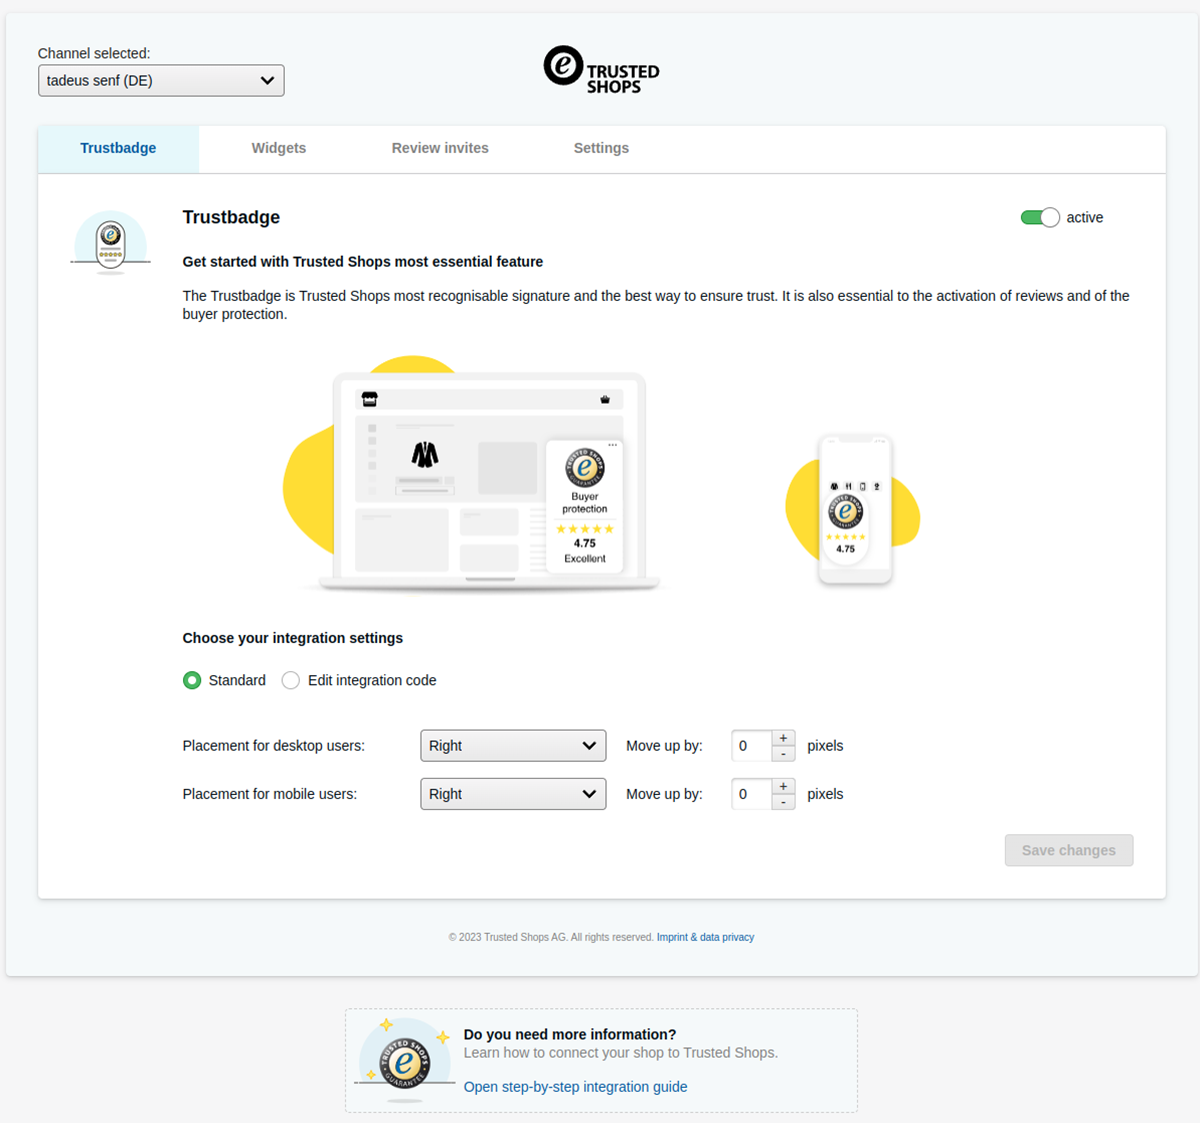Viewport: 1200px width, 1123px height.
Task: Click 'Placement for desktop users:' label
Action: coord(274,746)
